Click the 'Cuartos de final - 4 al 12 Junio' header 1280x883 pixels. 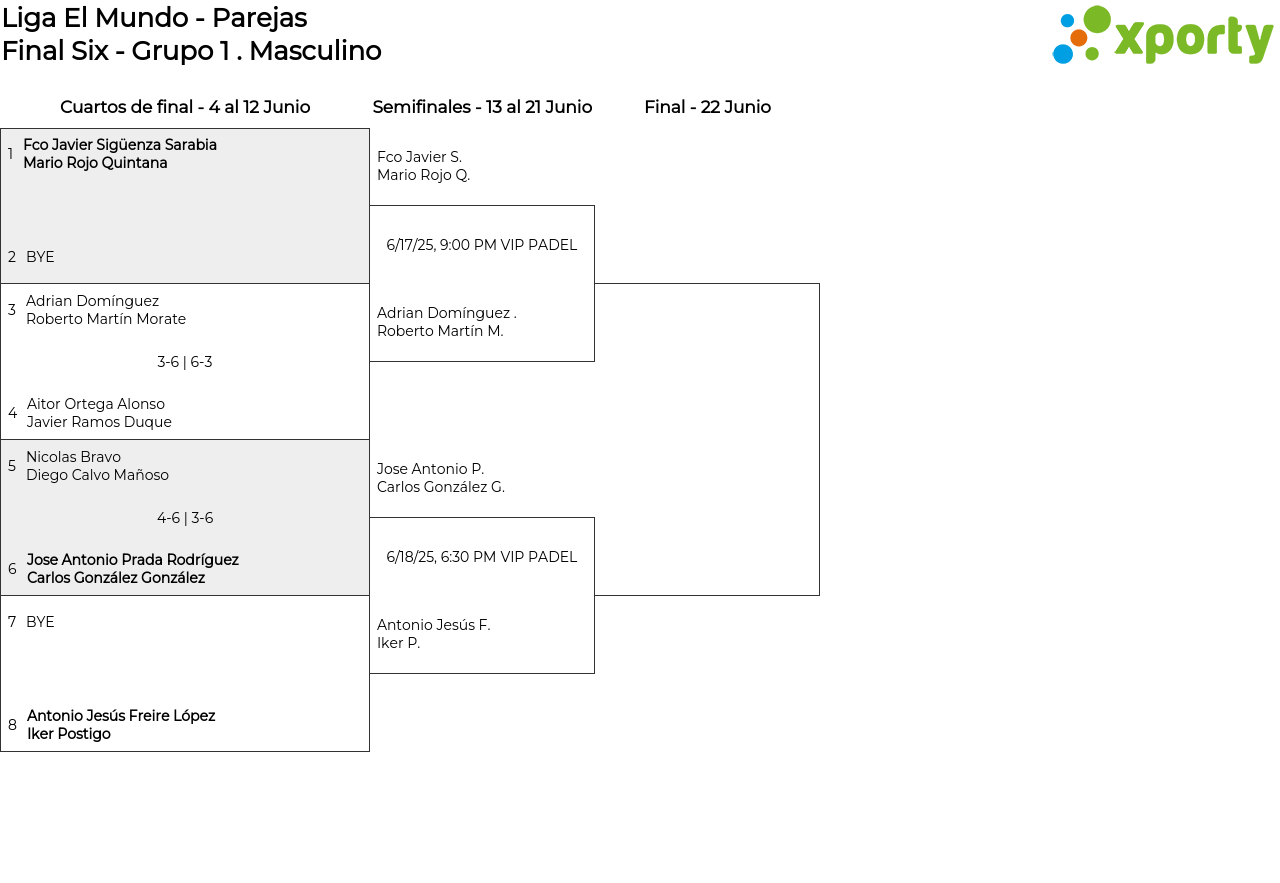(x=185, y=107)
